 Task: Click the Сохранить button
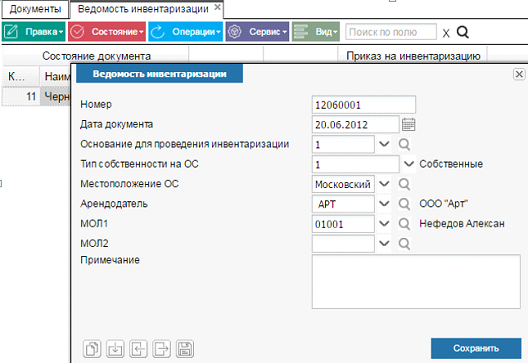point(476,348)
